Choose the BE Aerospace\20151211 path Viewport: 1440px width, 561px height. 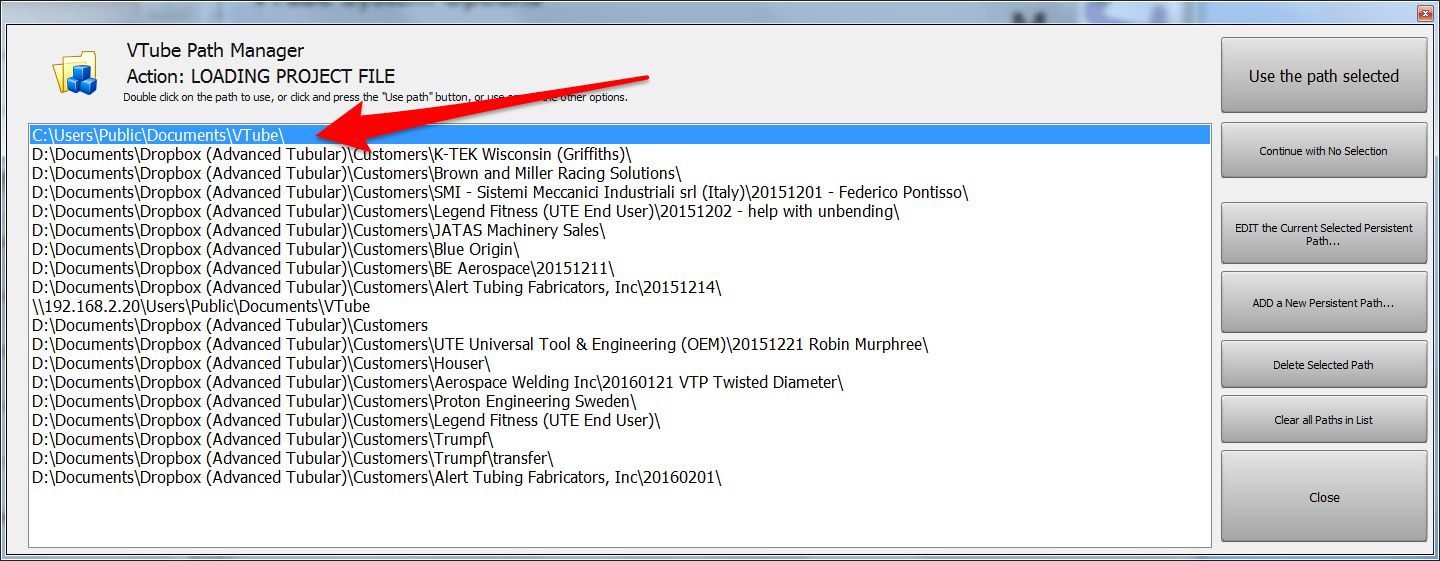point(323,268)
